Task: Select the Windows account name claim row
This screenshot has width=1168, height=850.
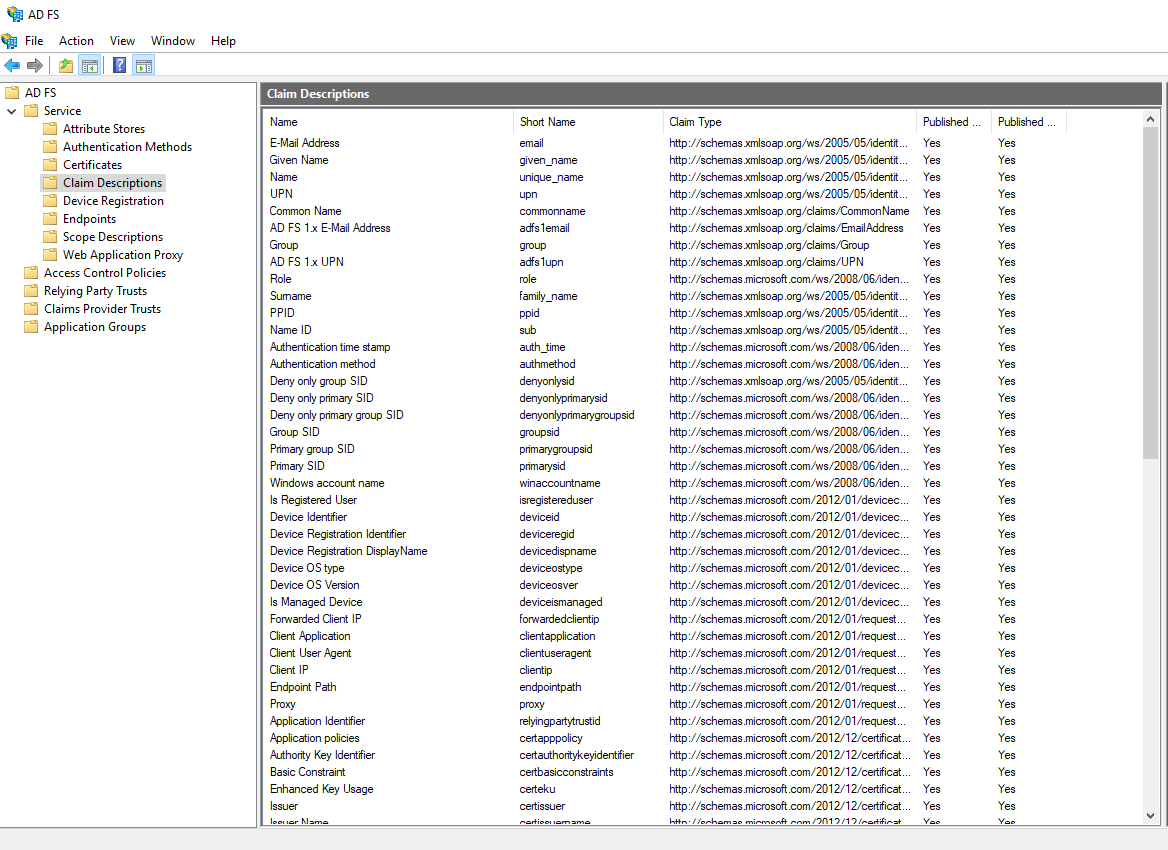Action: pyautogui.click(x=327, y=483)
